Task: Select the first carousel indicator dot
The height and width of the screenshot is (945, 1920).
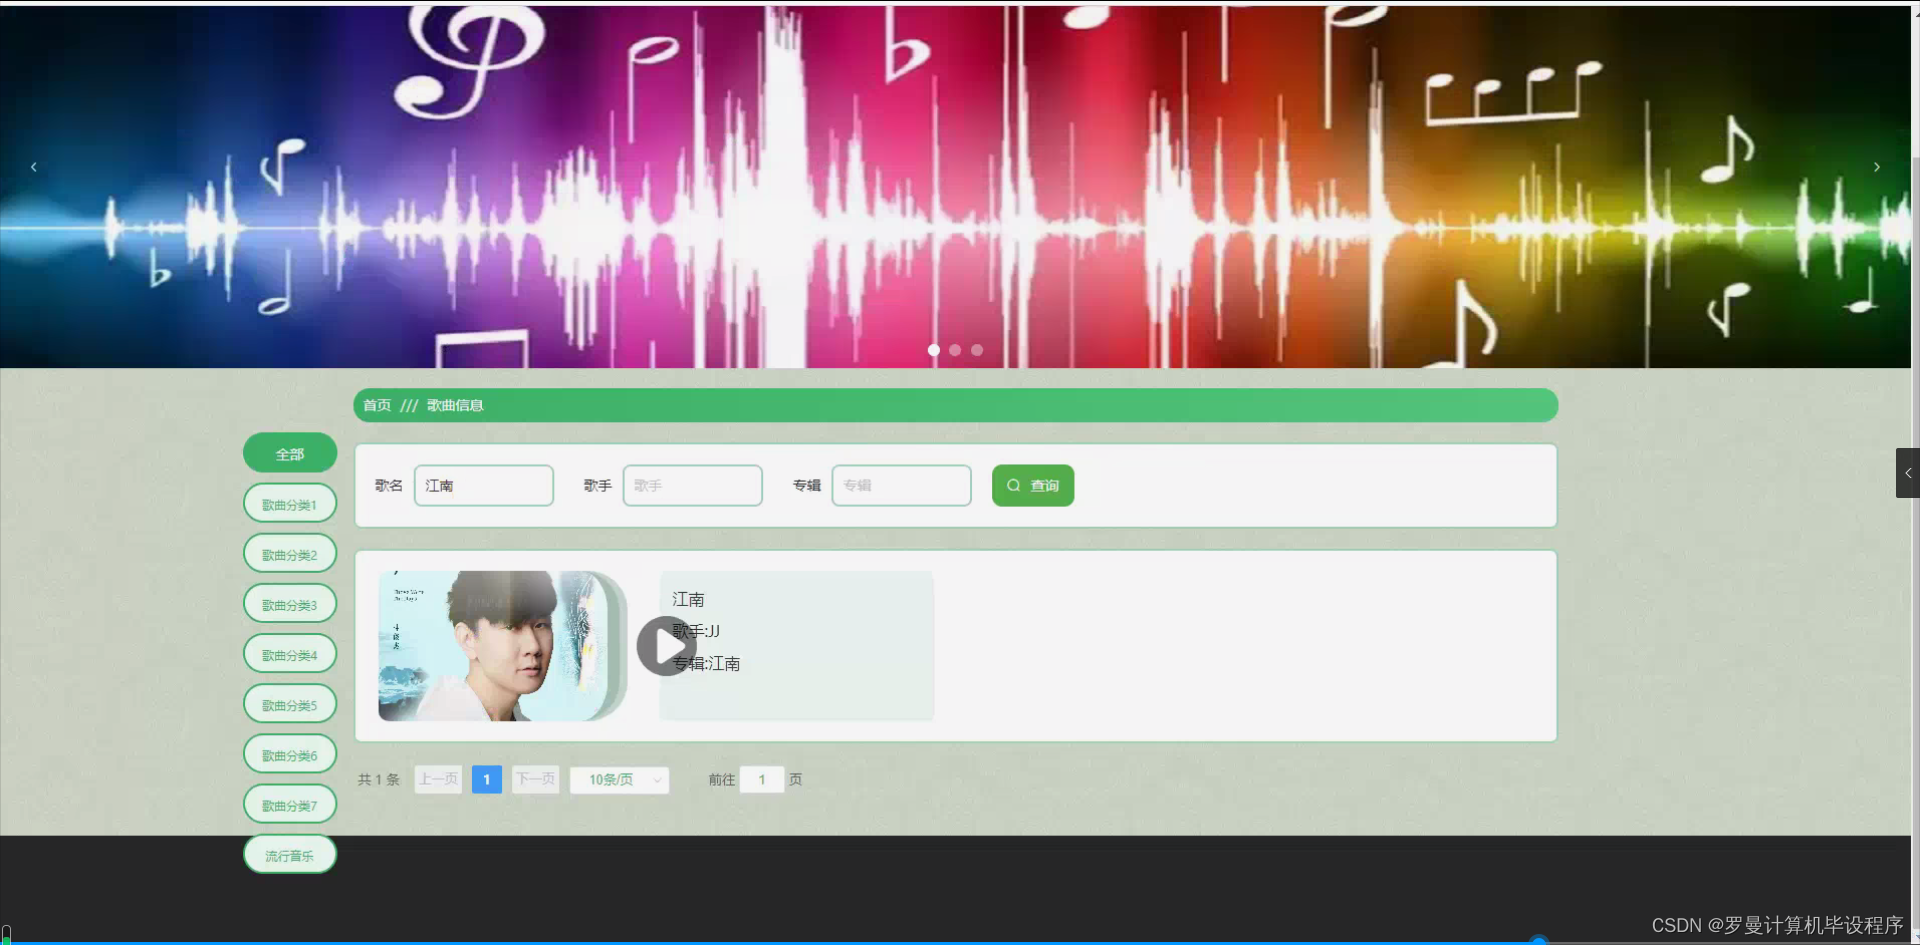Action: coord(934,350)
